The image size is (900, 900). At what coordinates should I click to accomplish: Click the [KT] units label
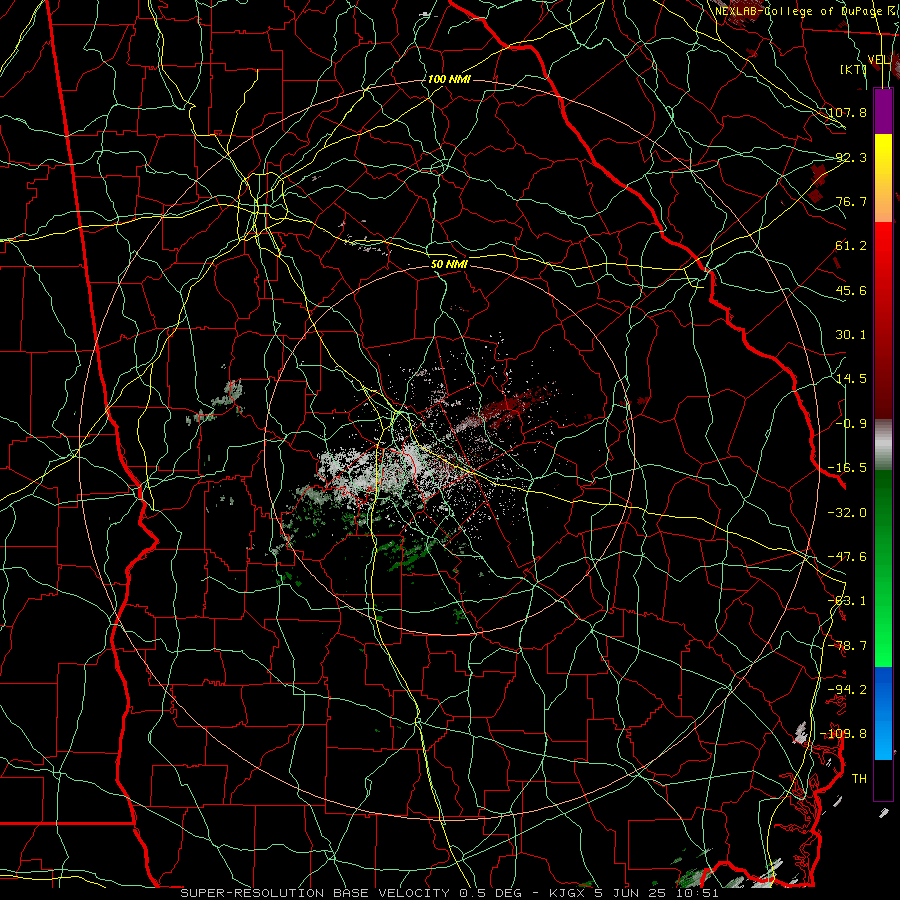click(853, 69)
